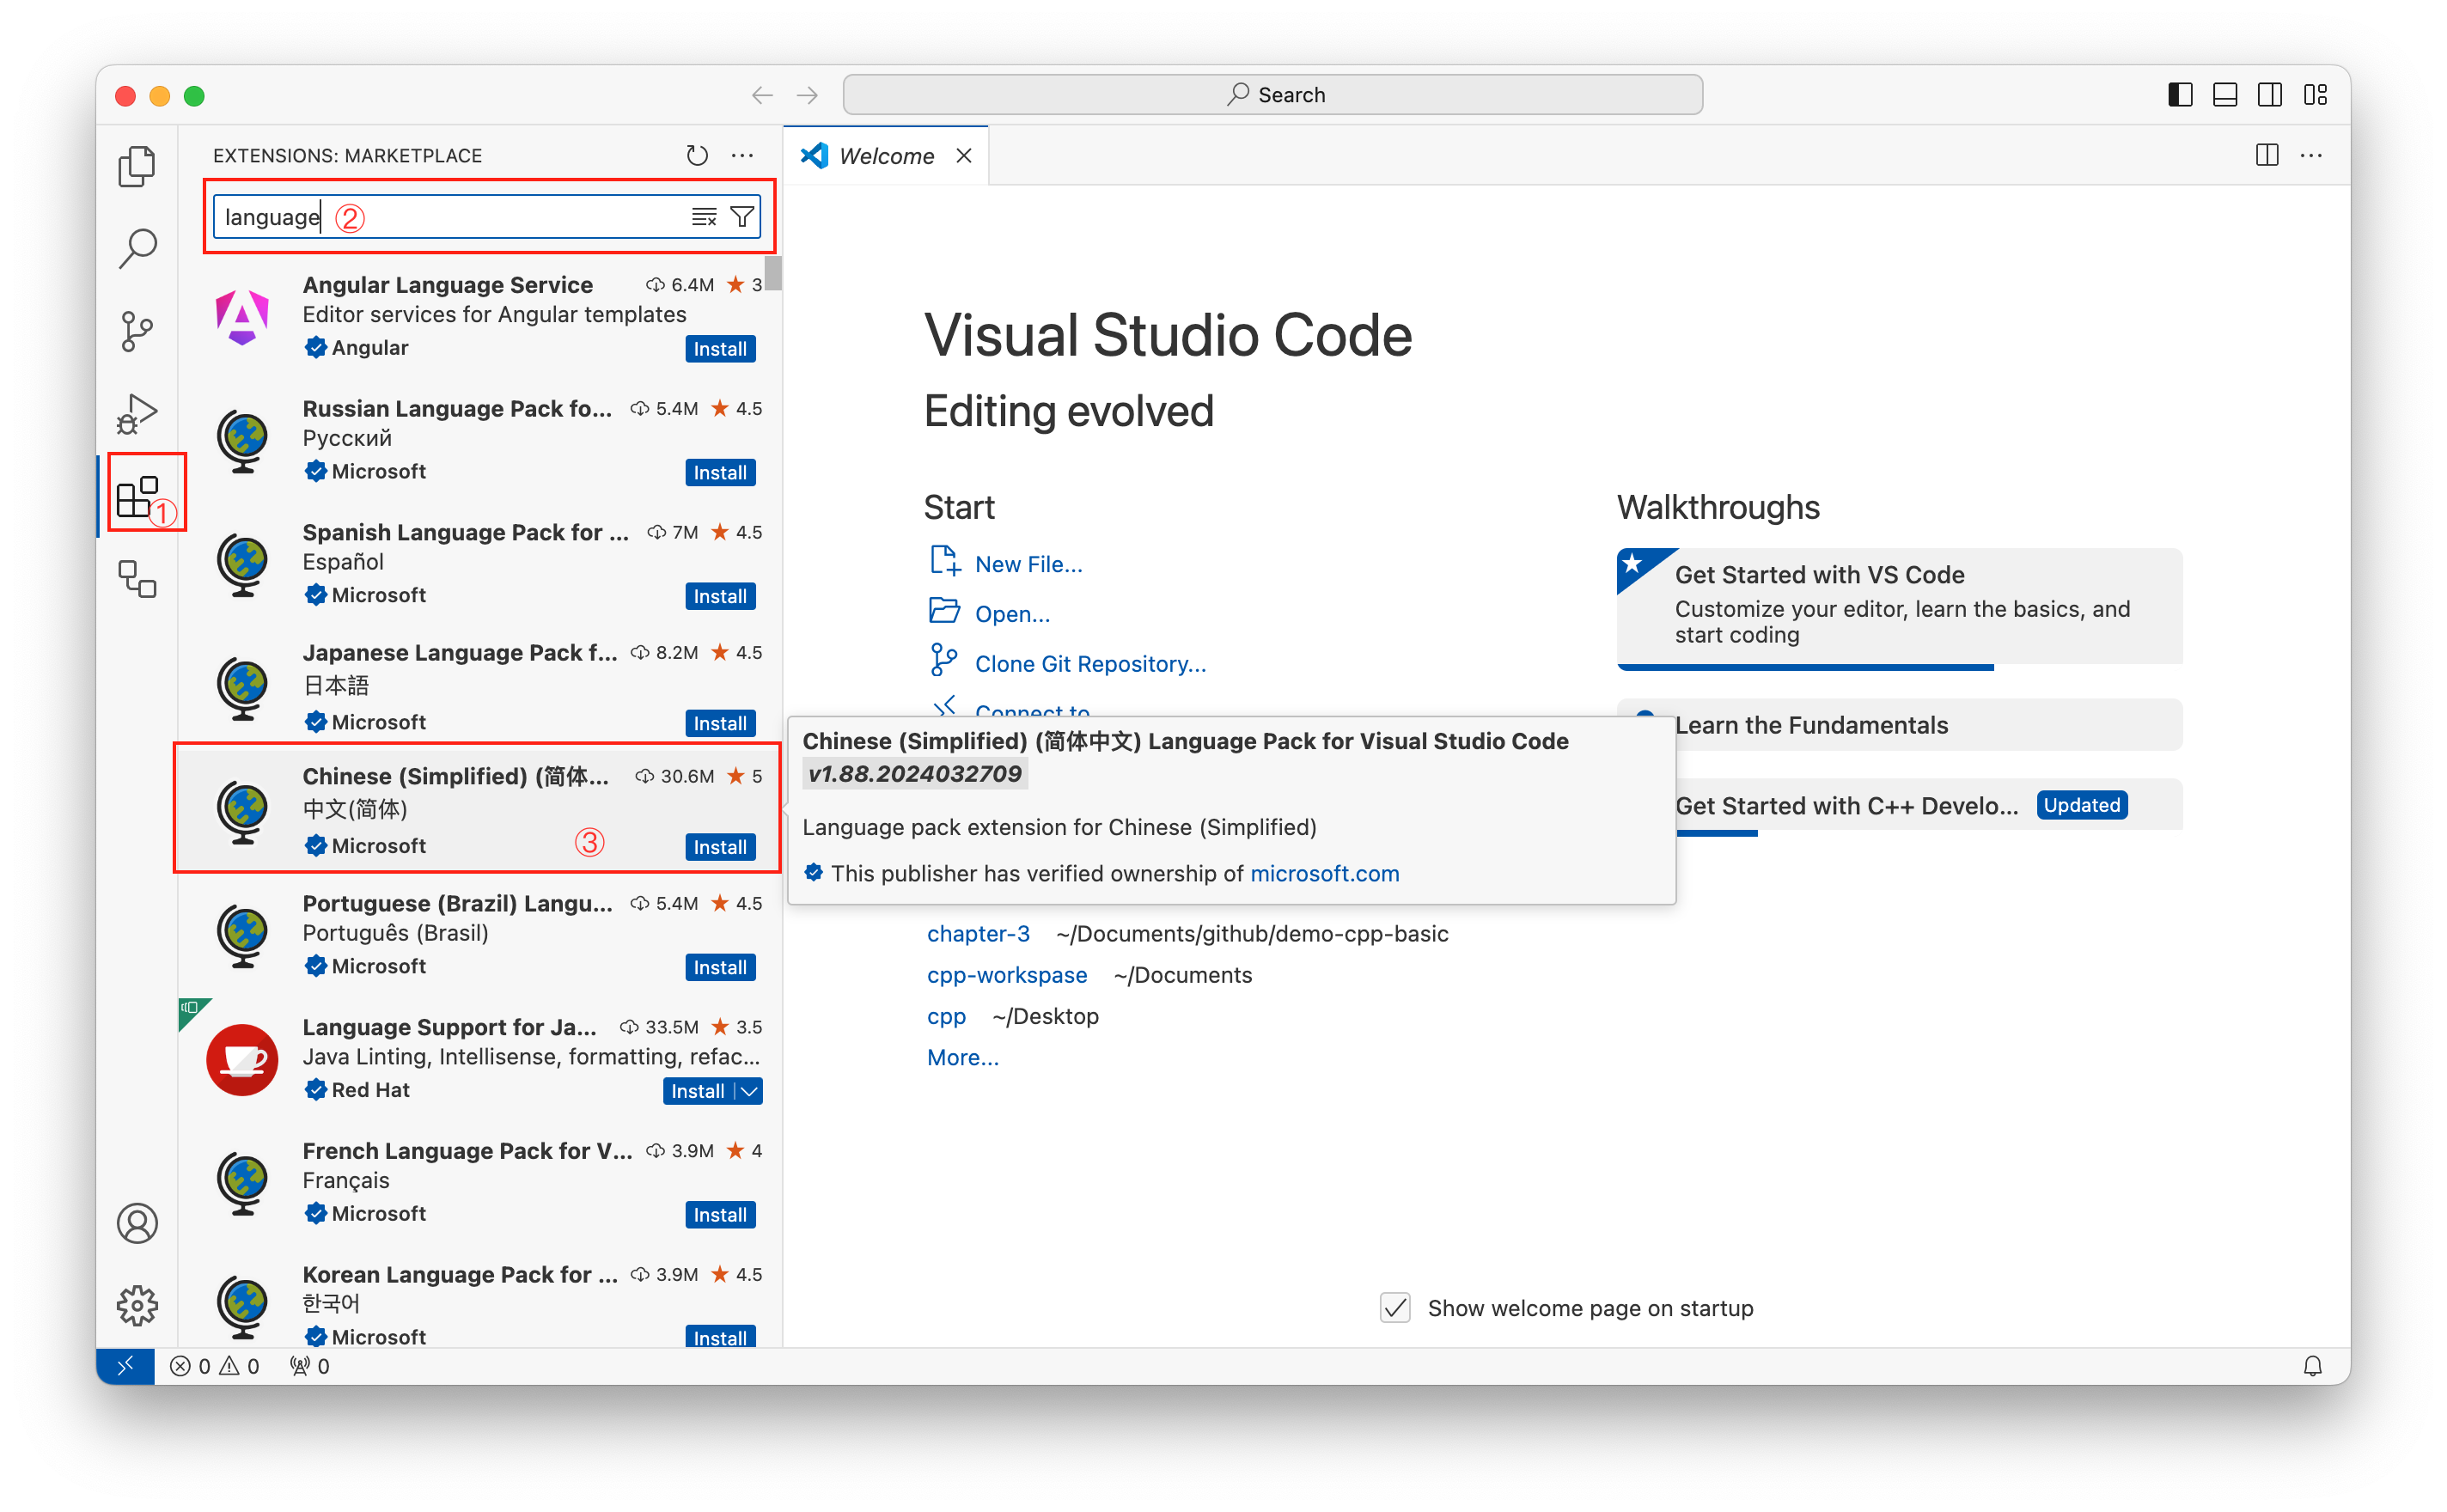Viewport: 2447px width, 1512px height.
Task: Install the Russian Language Pack
Action: pyautogui.click(x=719, y=473)
